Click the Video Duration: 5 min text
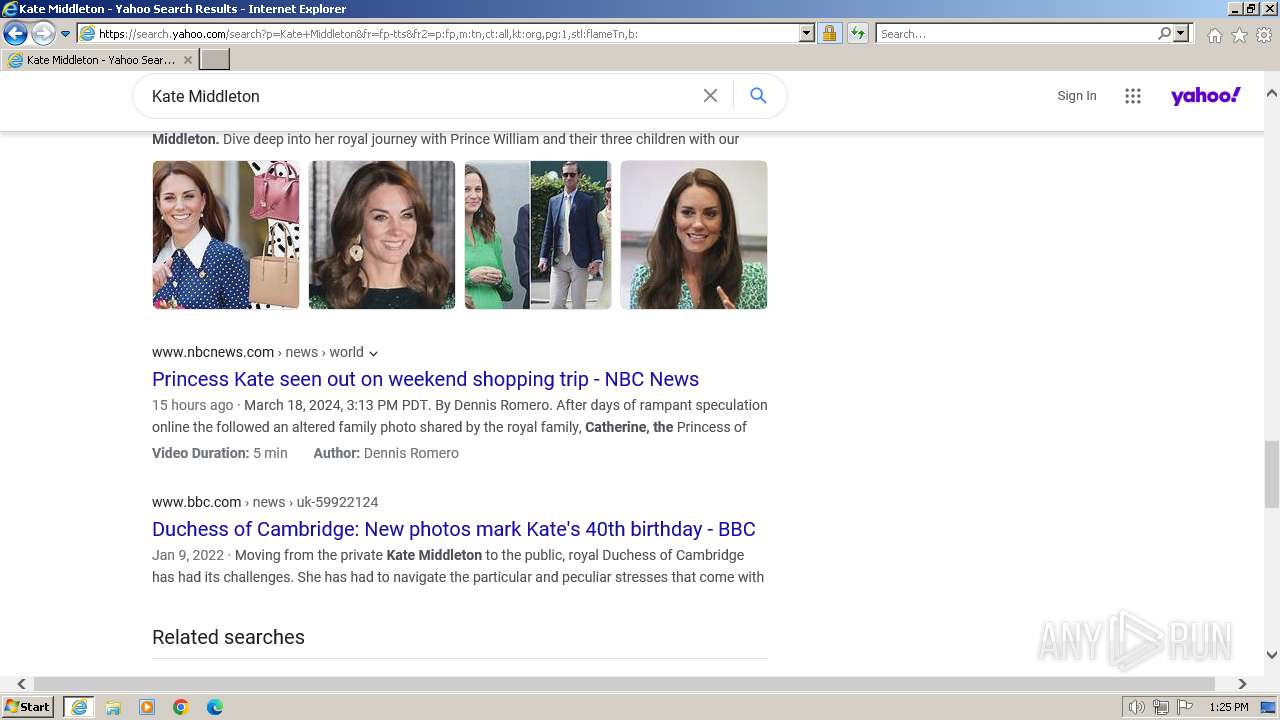This screenshot has width=1280, height=720. tap(220, 453)
